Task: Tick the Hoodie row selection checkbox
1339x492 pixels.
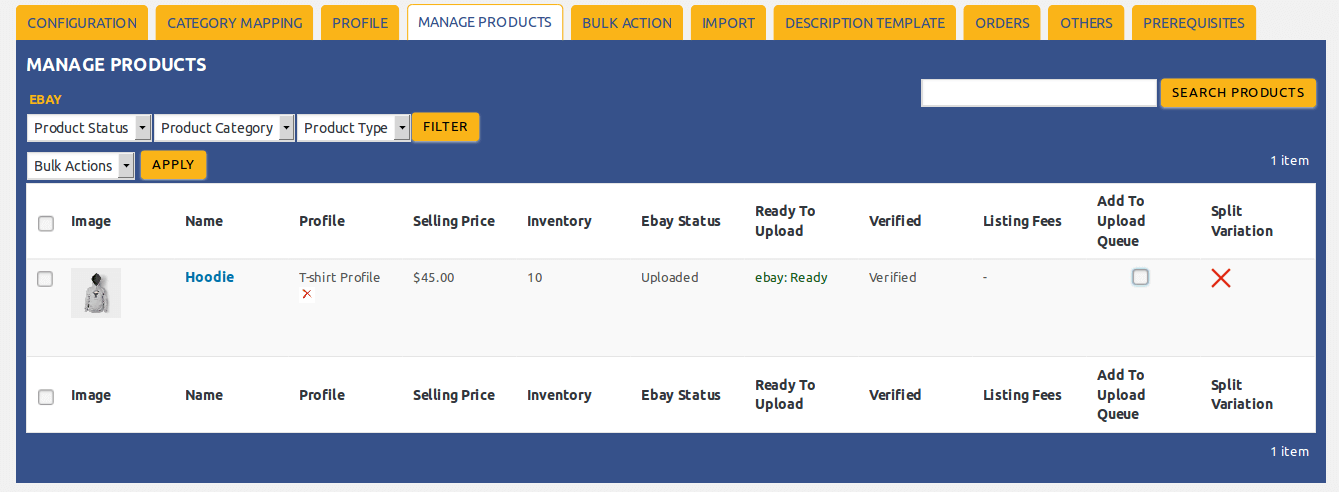Action: pos(45,279)
